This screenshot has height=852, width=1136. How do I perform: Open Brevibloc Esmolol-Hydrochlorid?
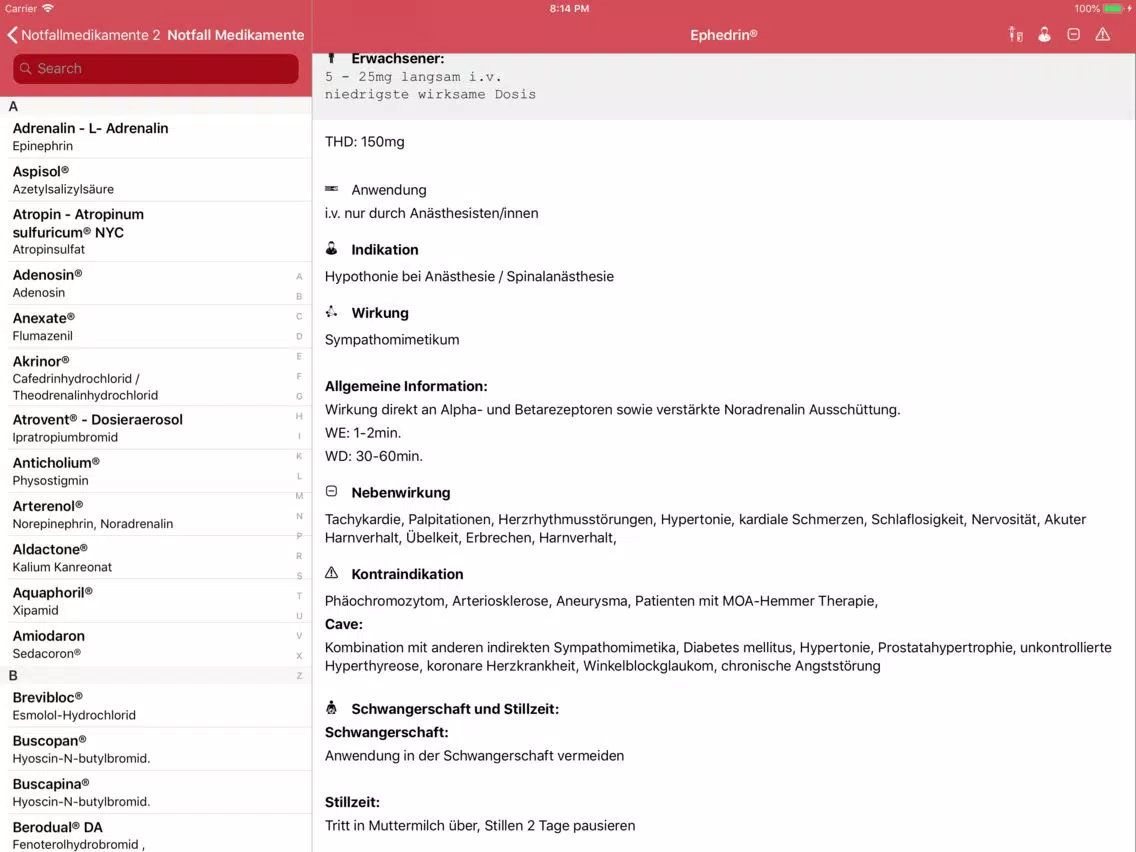click(156, 706)
